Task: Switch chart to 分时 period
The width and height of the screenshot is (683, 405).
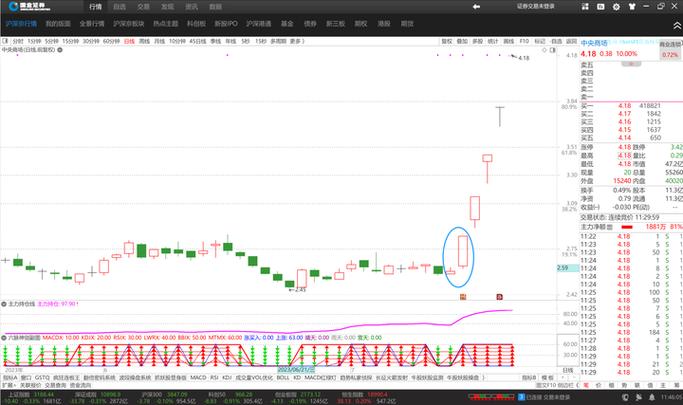Action: [18, 41]
